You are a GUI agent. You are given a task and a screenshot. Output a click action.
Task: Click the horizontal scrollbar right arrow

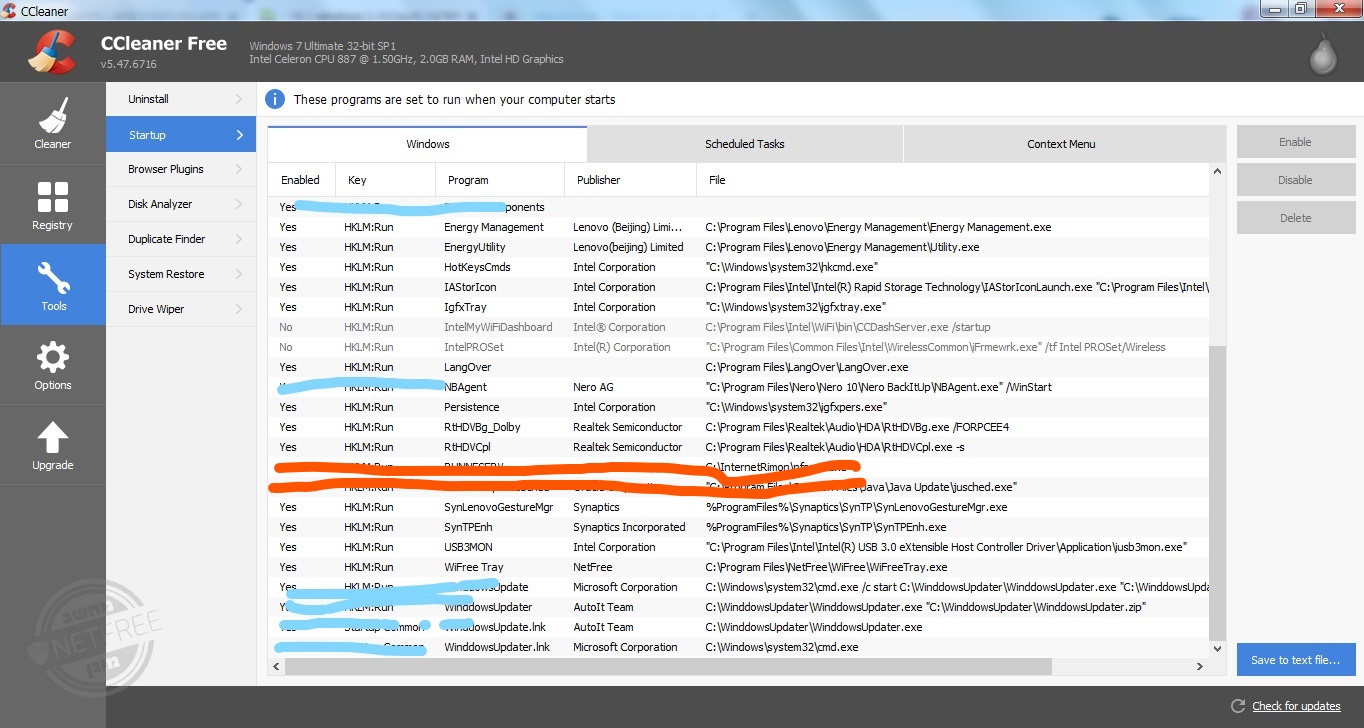click(1201, 666)
